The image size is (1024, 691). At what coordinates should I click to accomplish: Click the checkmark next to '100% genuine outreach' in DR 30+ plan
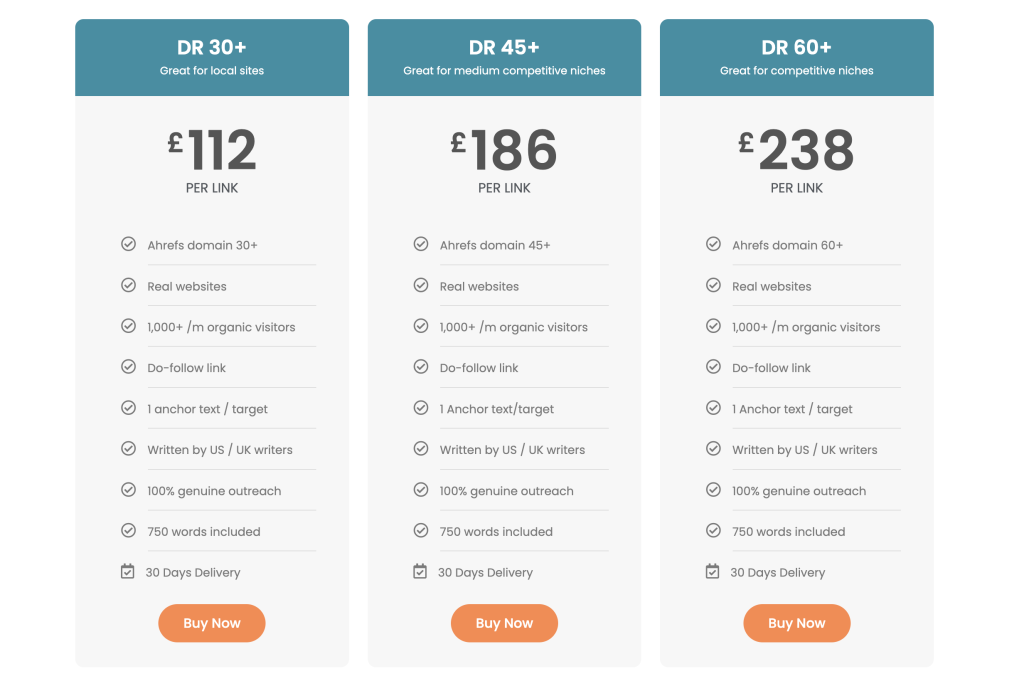[x=128, y=490]
